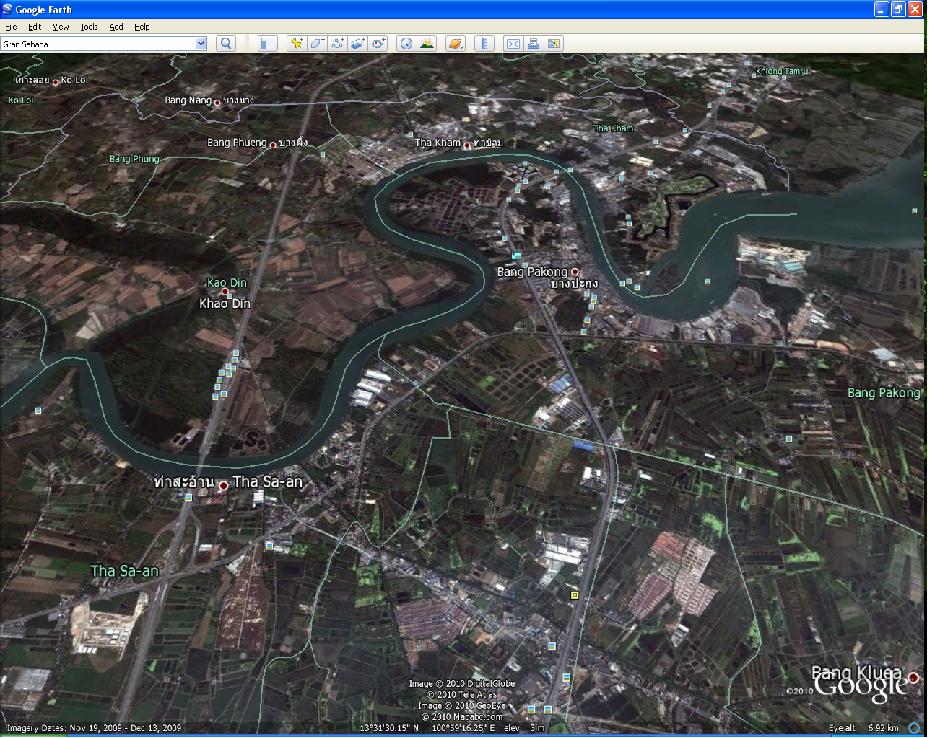Click the yellow square map icon
This screenshot has height=738, width=930.
pos(574,594)
